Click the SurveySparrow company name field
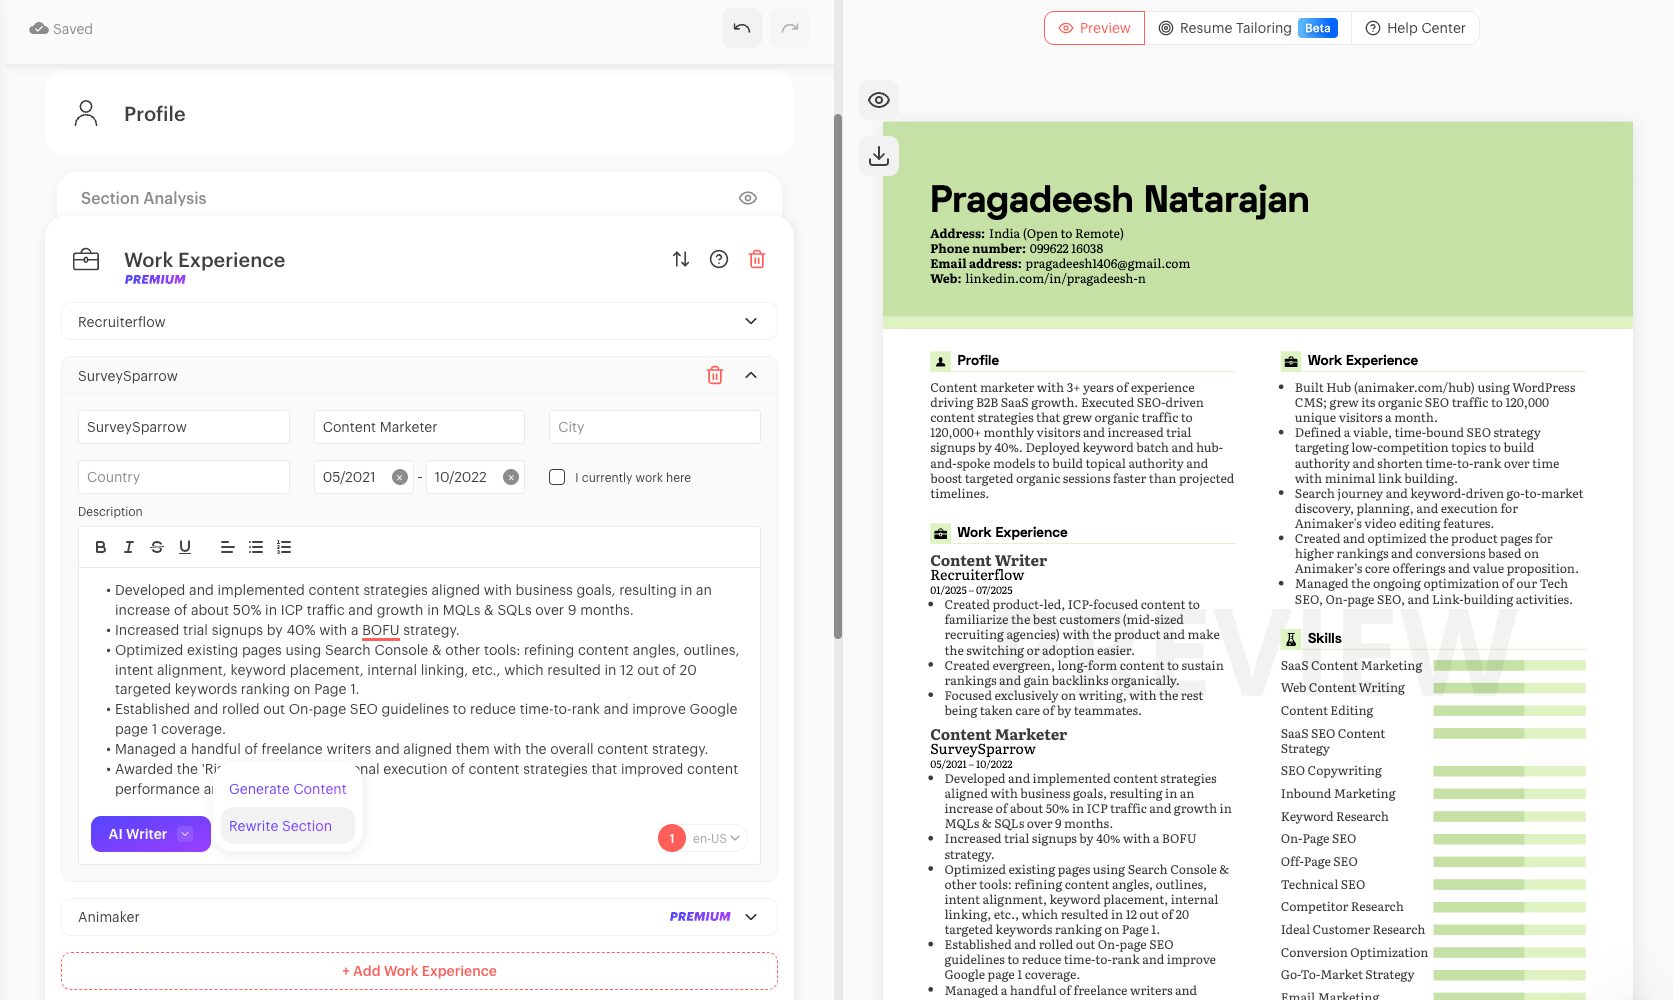This screenshot has width=1673, height=1000. pyautogui.click(x=184, y=427)
